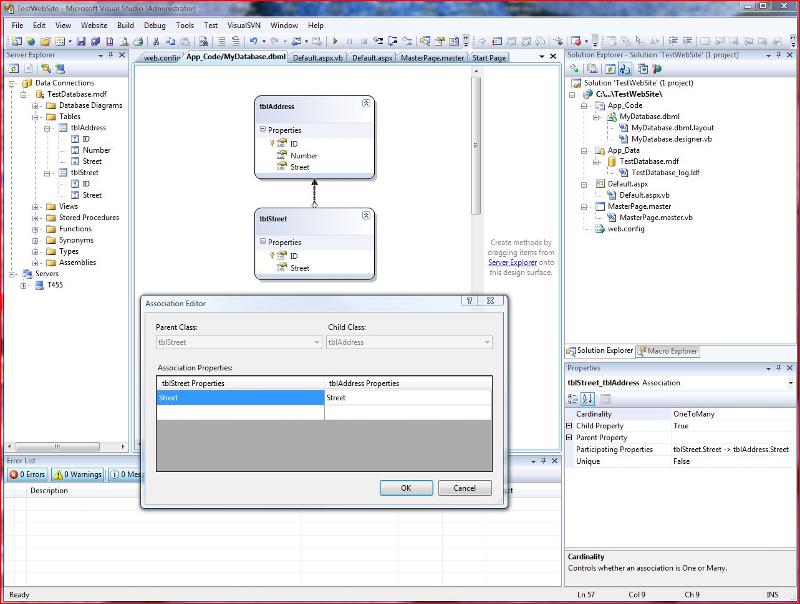Screen dimensions: 800x604
Task: Expand Database Diagrams folder node
Action: point(35,106)
